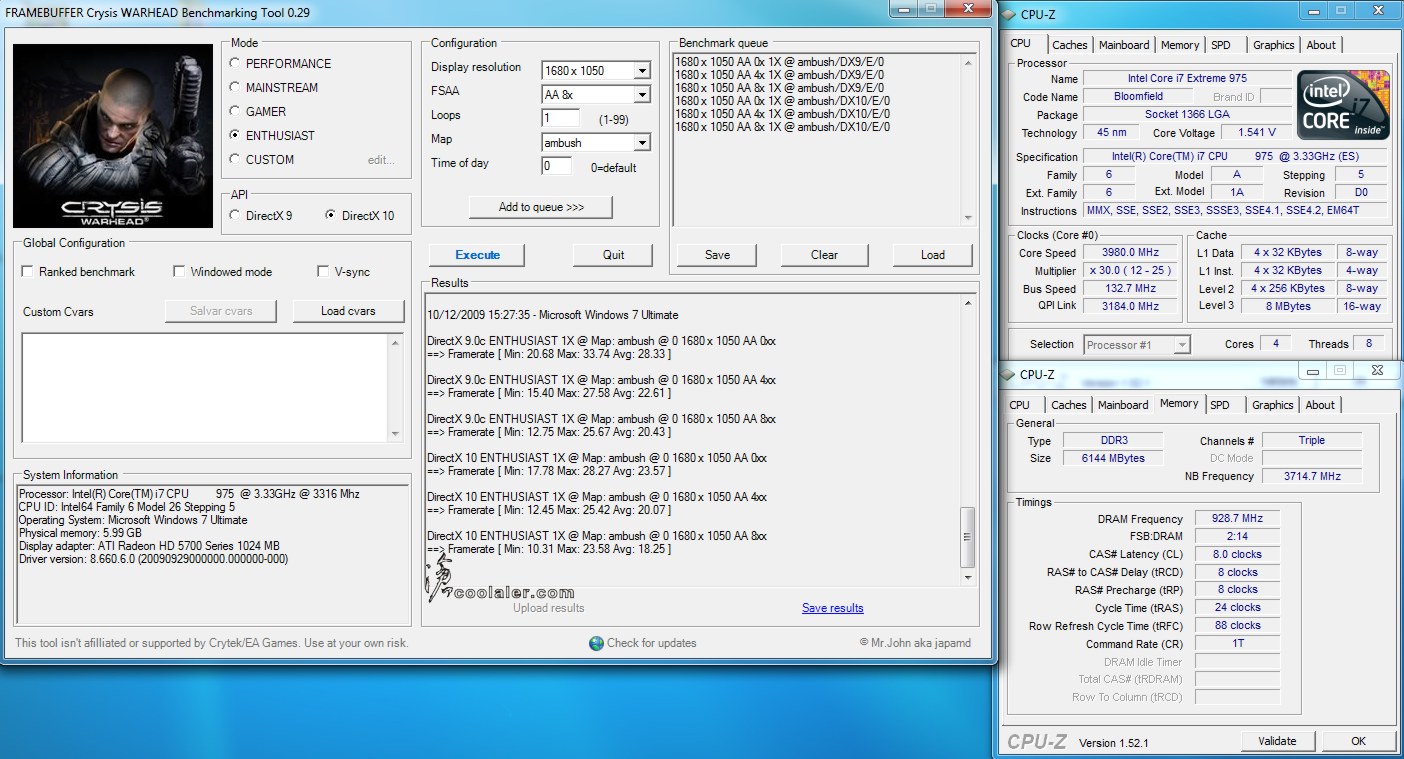Click the Quit button
The image size is (1404, 759).
tap(613, 255)
